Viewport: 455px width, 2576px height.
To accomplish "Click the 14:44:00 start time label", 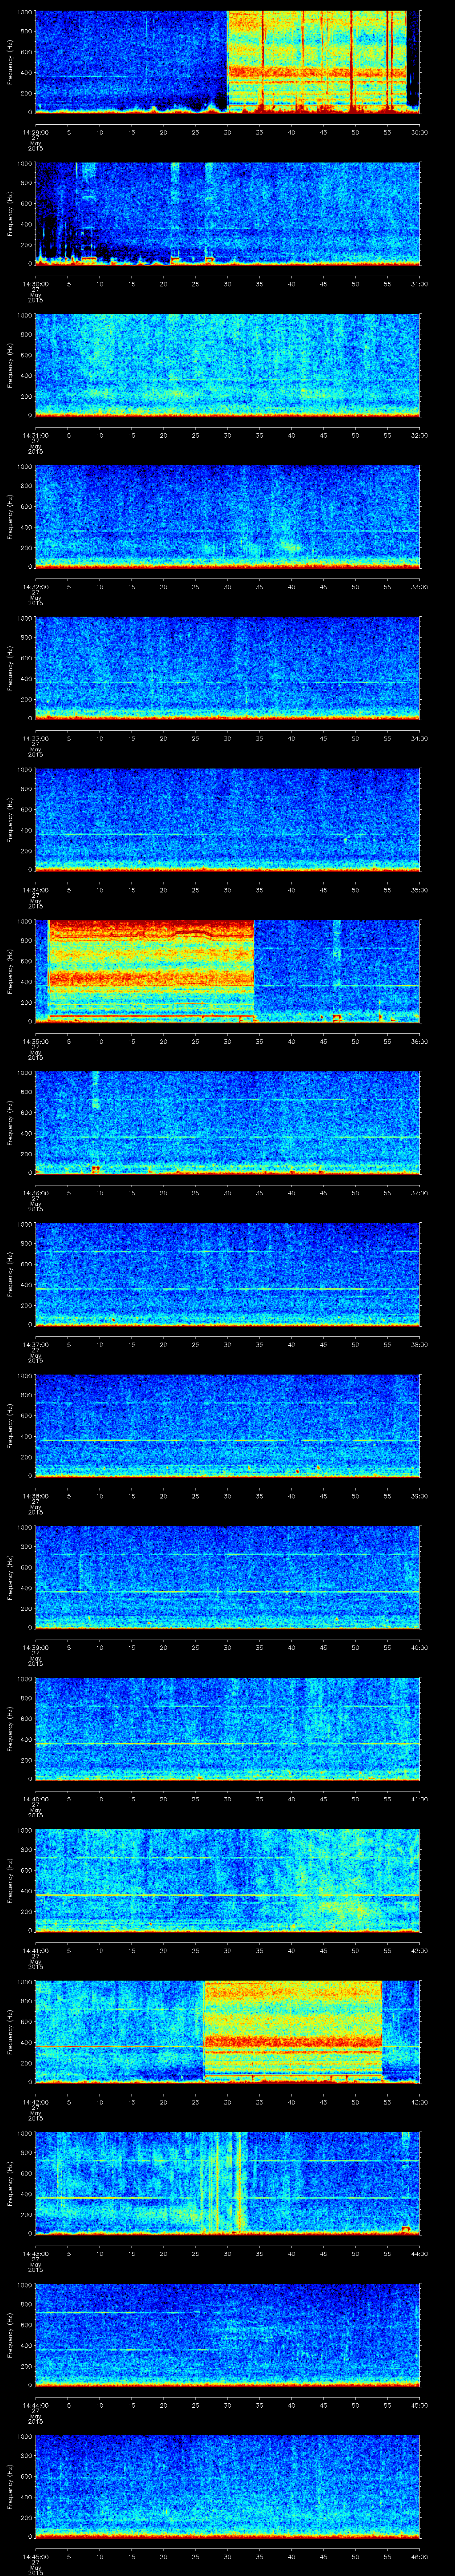I will (x=35, y=2406).
